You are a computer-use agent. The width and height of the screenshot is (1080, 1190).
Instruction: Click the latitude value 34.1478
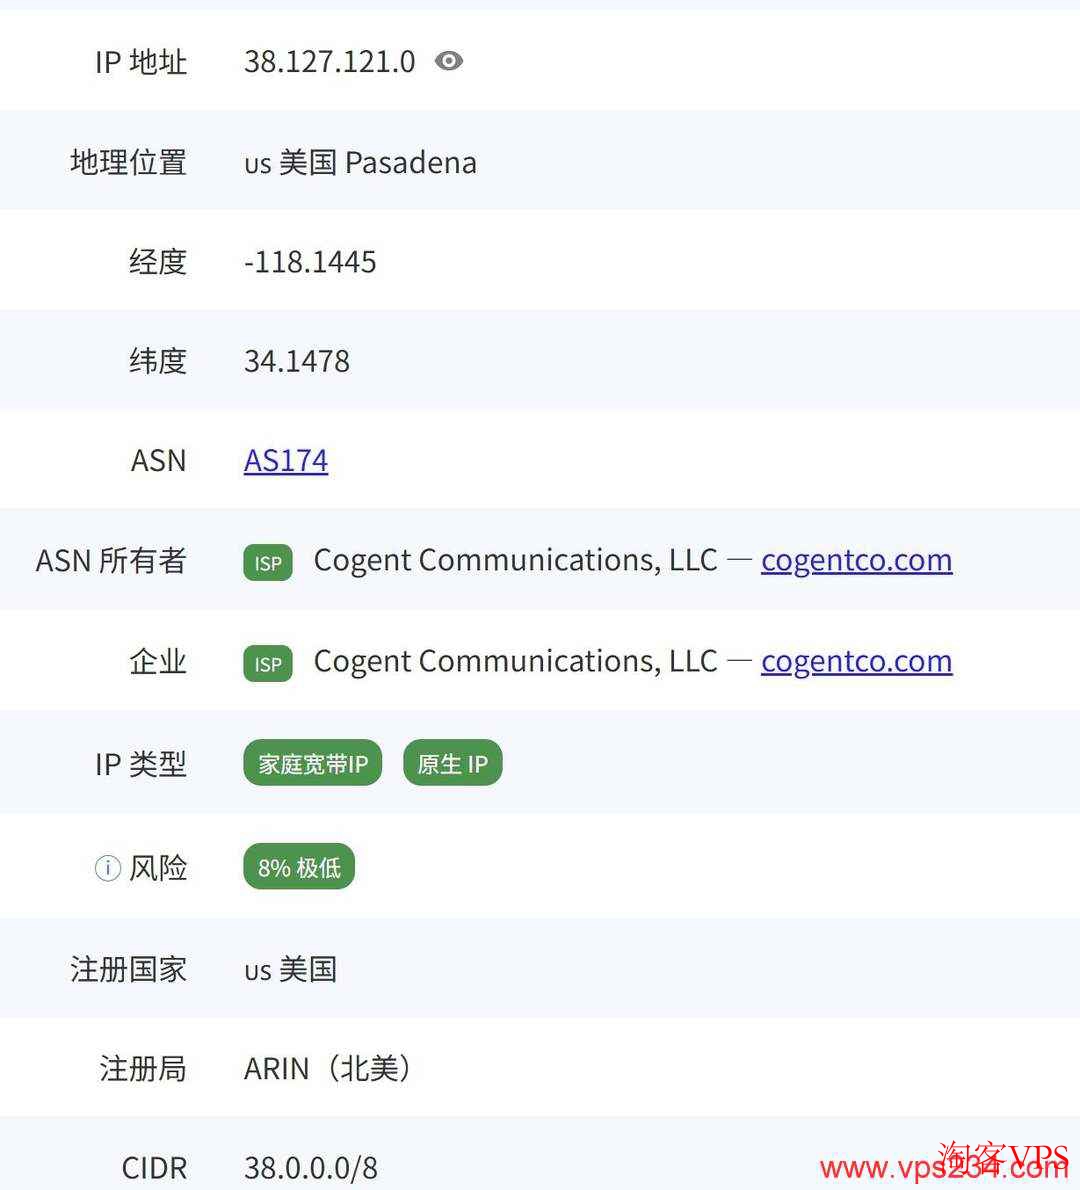coord(296,361)
